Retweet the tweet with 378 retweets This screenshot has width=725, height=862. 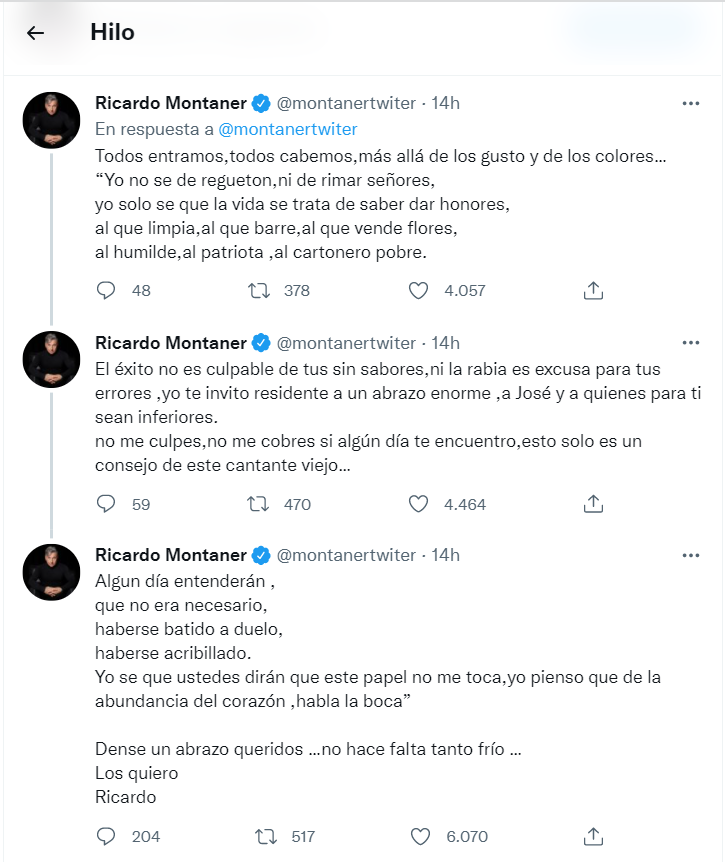[x=258, y=290]
